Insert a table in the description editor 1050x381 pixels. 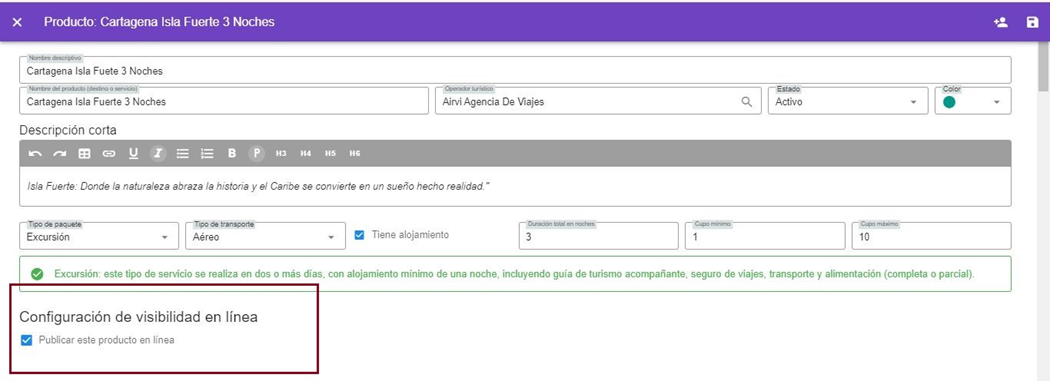coord(84,153)
